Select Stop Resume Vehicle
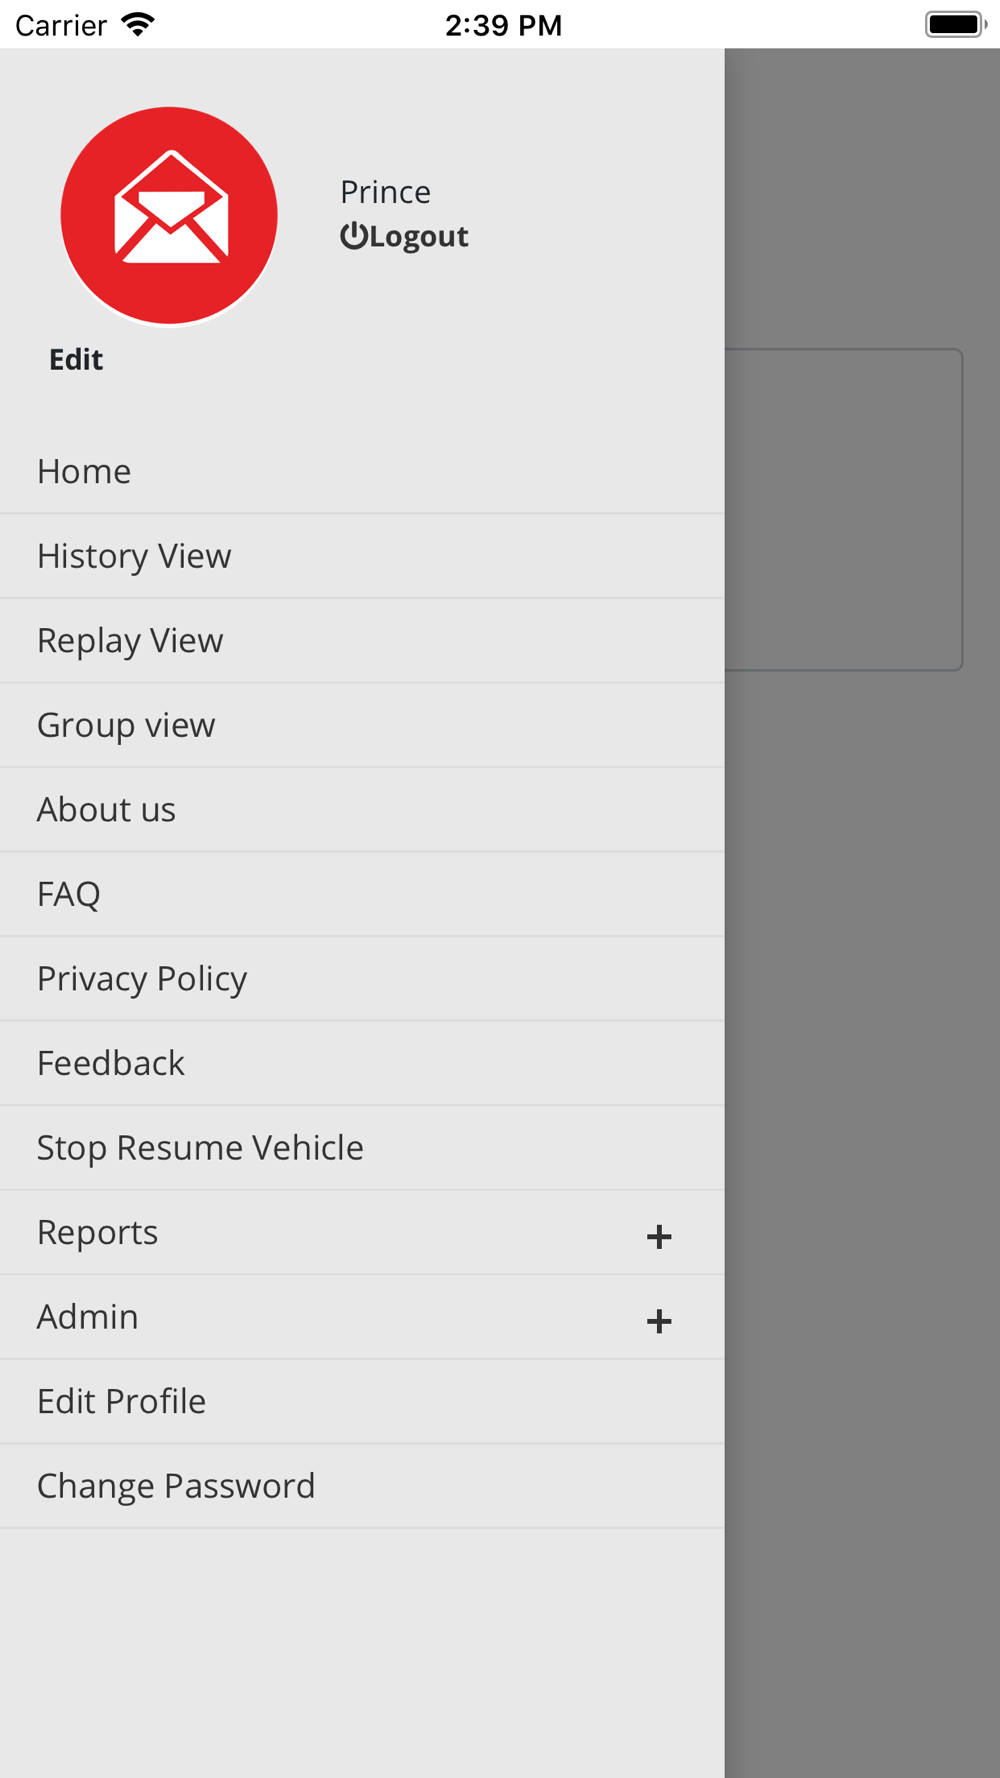The width and height of the screenshot is (1000, 1778). [362, 1148]
